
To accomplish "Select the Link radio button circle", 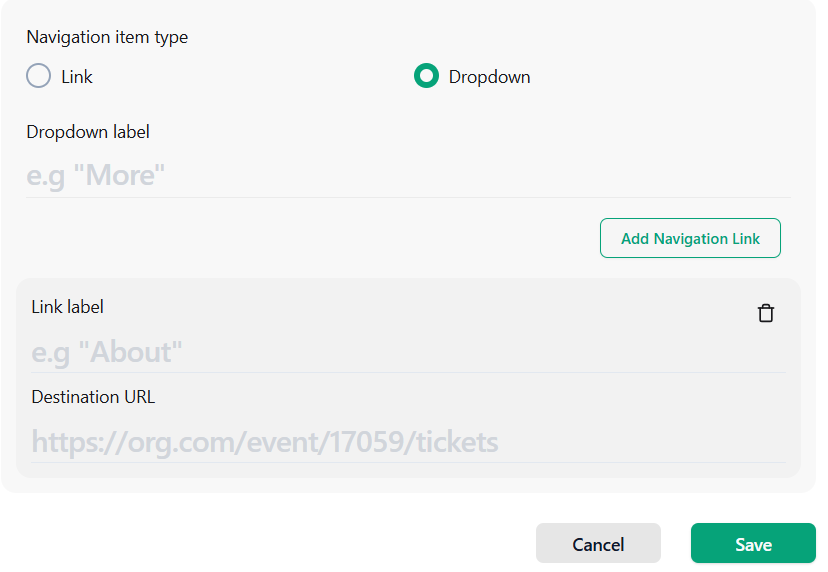I will point(39,76).
